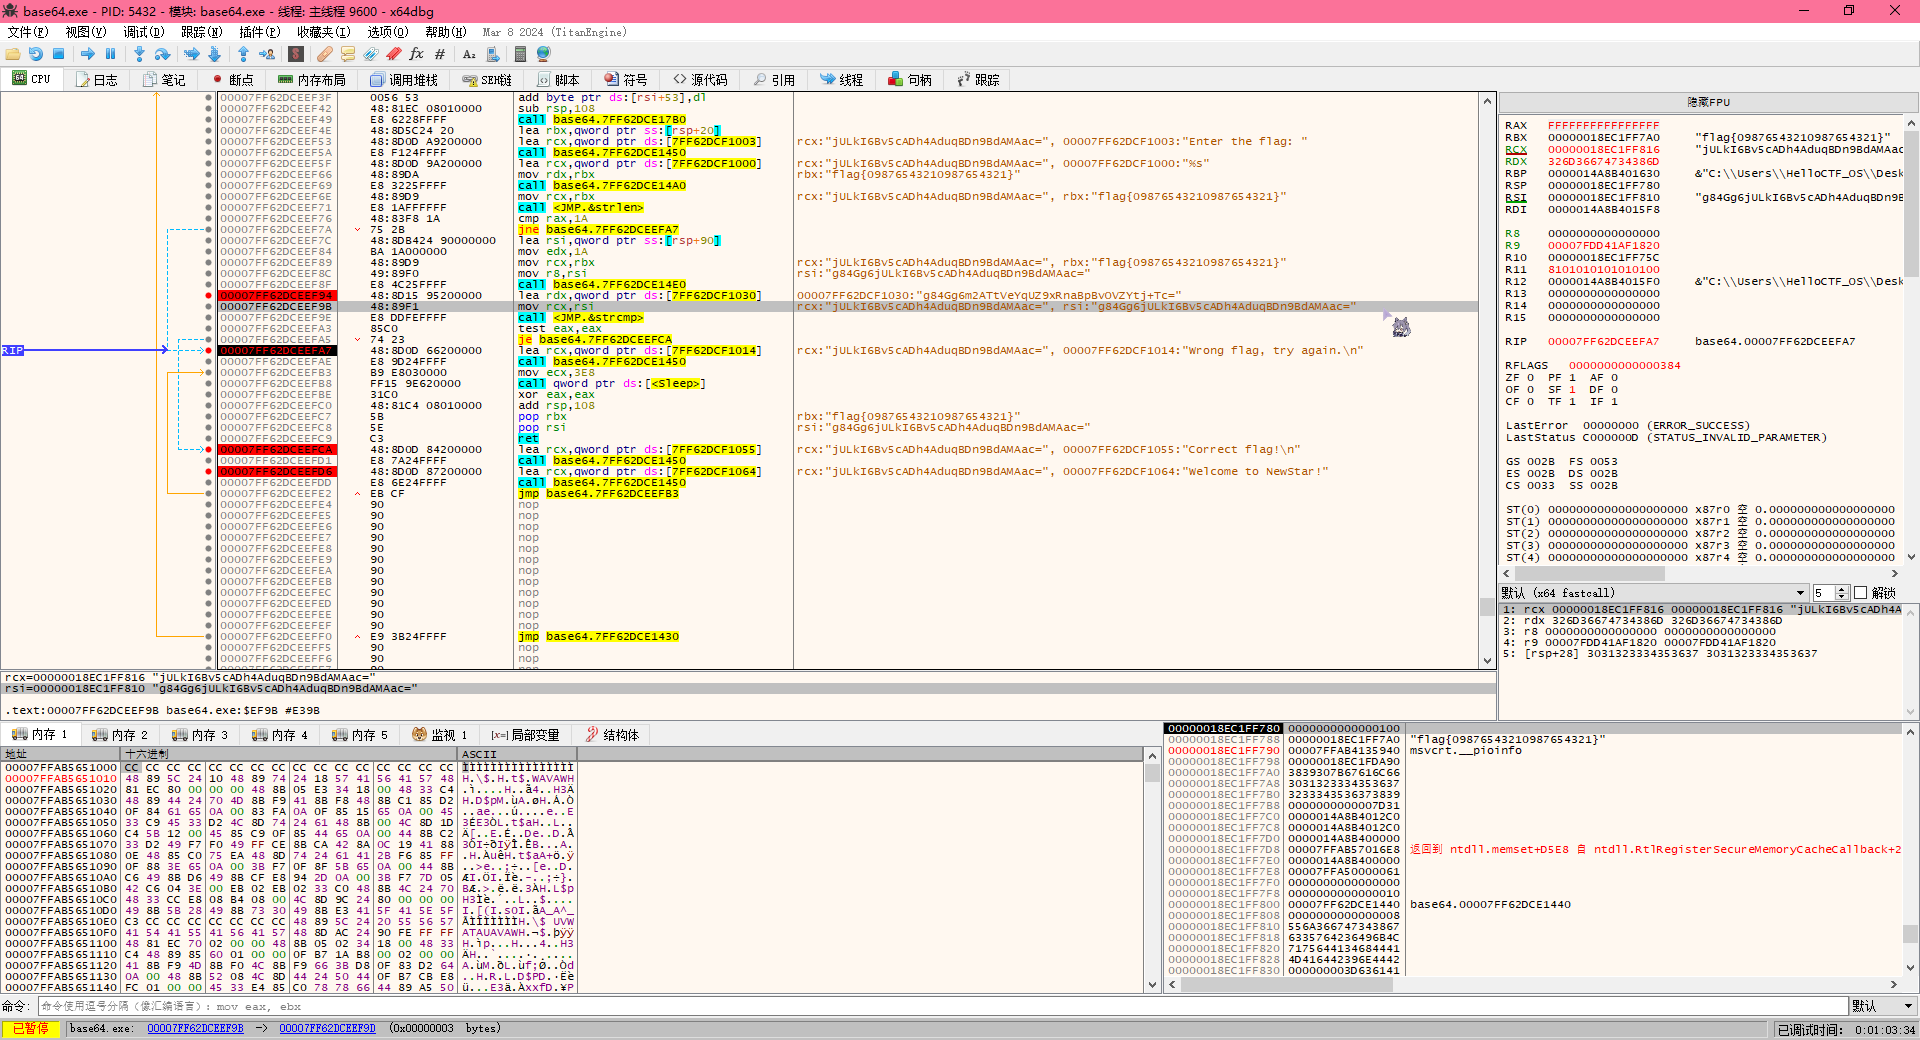The height and width of the screenshot is (1040, 1920).
Task: Click the patches band-aid icon
Action: [325, 54]
